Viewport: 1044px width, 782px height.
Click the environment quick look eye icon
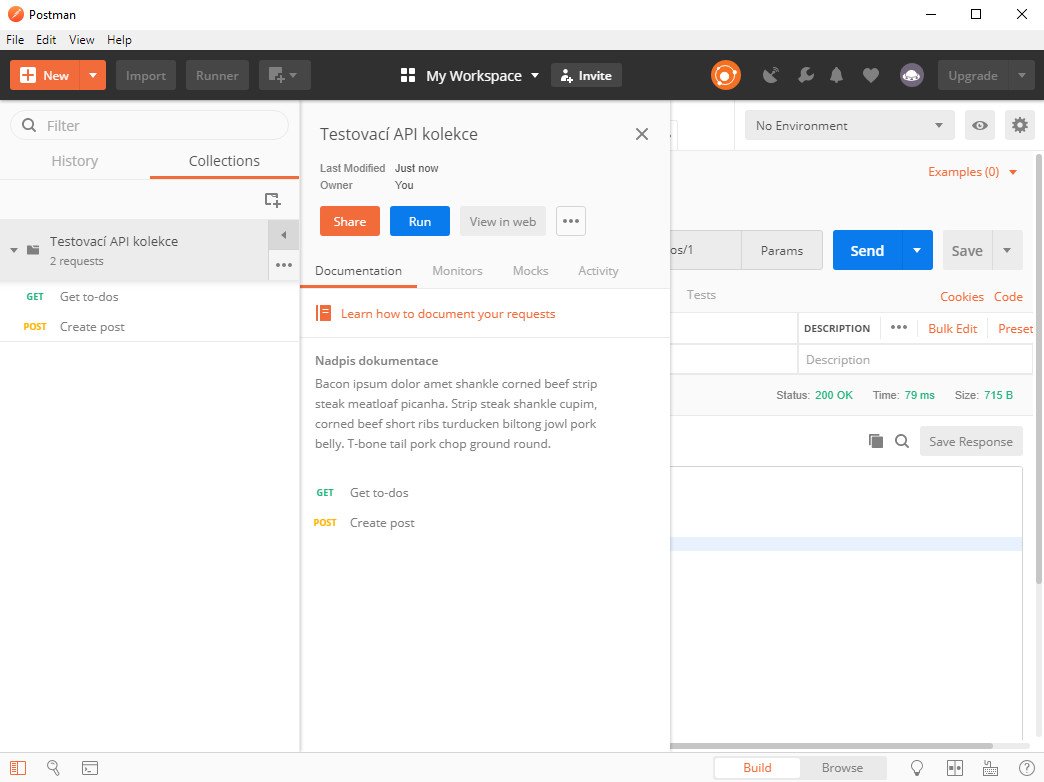click(x=979, y=125)
